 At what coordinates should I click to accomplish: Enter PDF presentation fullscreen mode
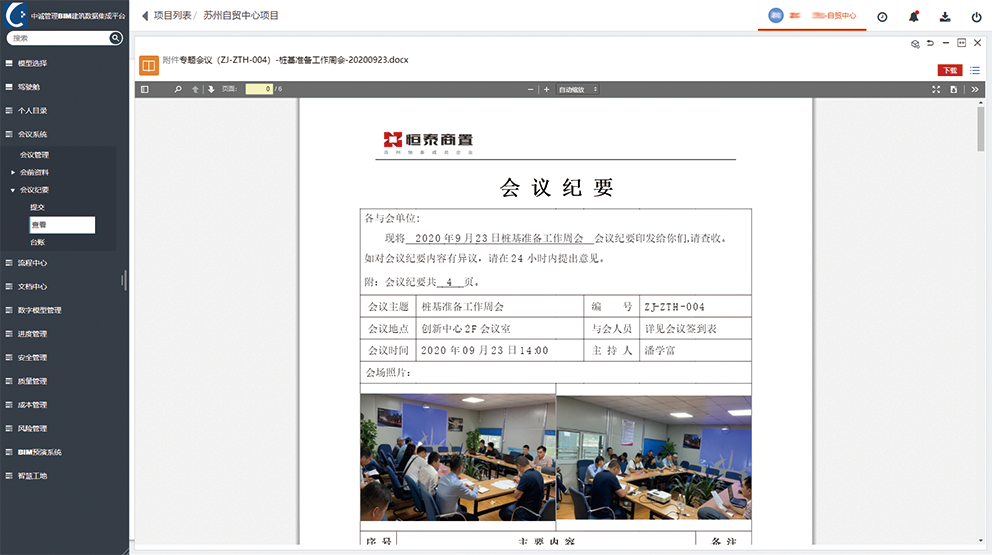click(x=936, y=89)
